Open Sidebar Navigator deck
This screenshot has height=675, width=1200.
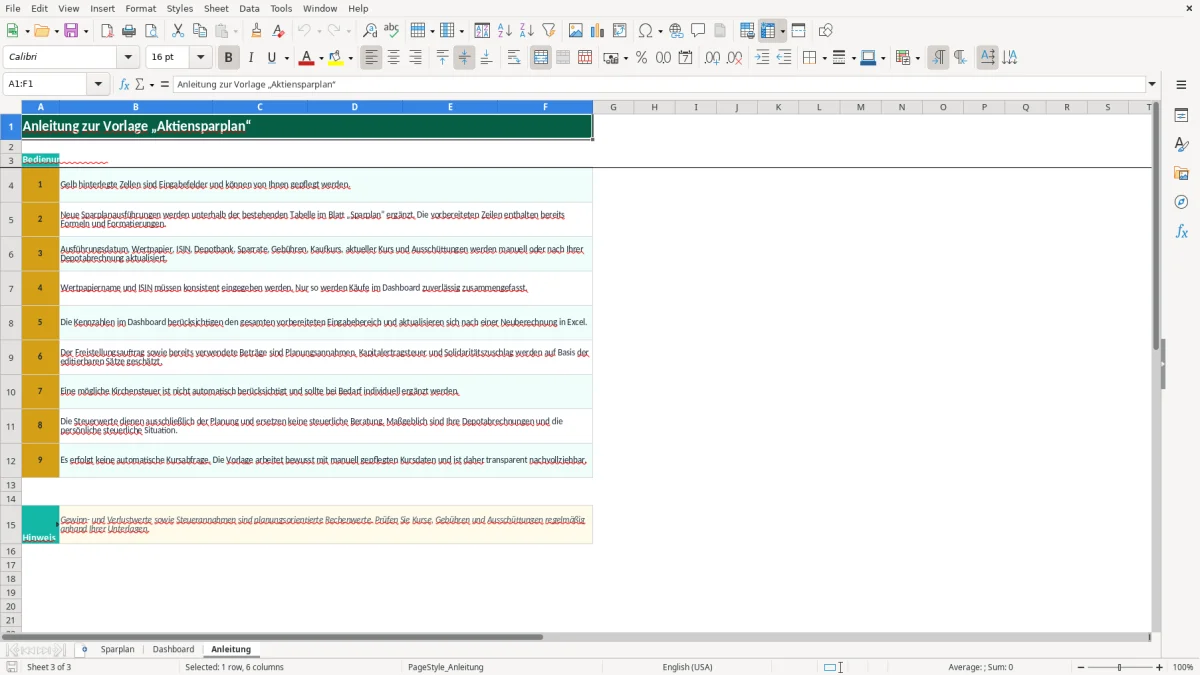click(1181, 202)
